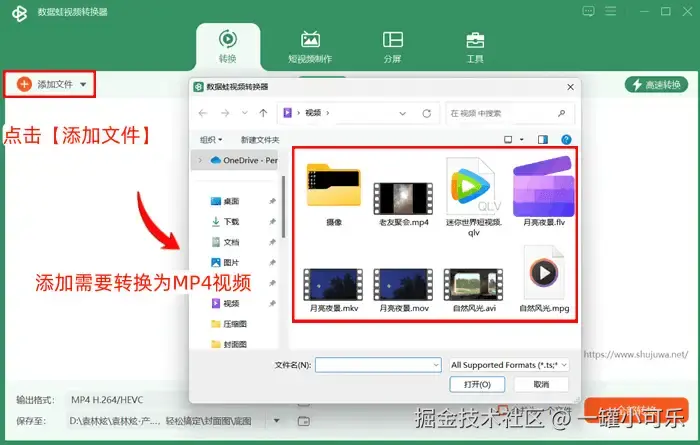Screen dimensions: 700x445
Task: Open the 工具 toolbox tab
Action: (x=475, y=47)
